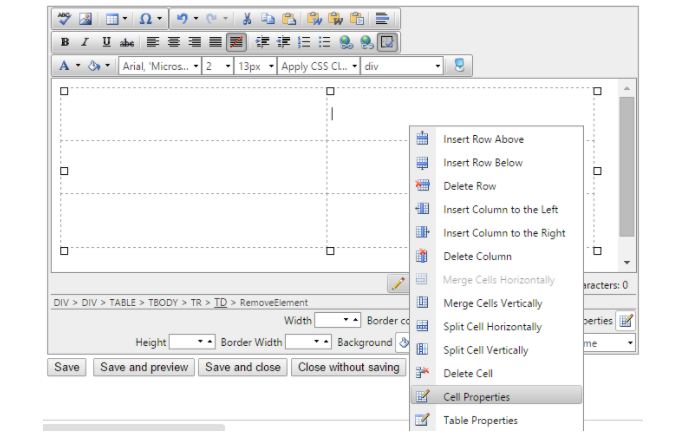Insert a numbered list

(x=304, y=42)
